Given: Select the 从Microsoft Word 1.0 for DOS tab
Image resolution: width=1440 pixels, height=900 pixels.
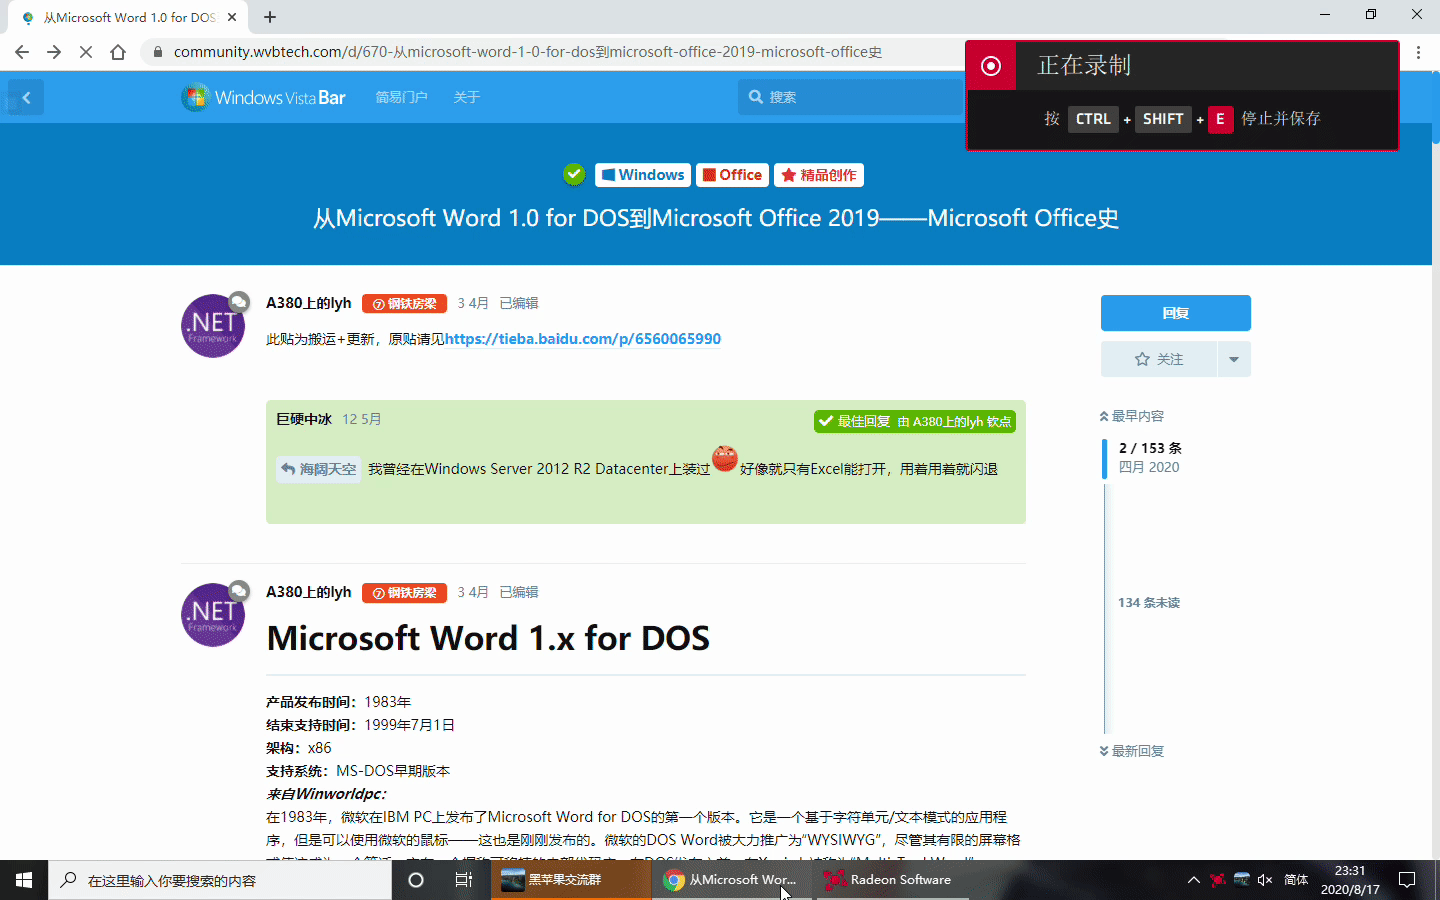Looking at the screenshot, I should click(x=128, y=17).
